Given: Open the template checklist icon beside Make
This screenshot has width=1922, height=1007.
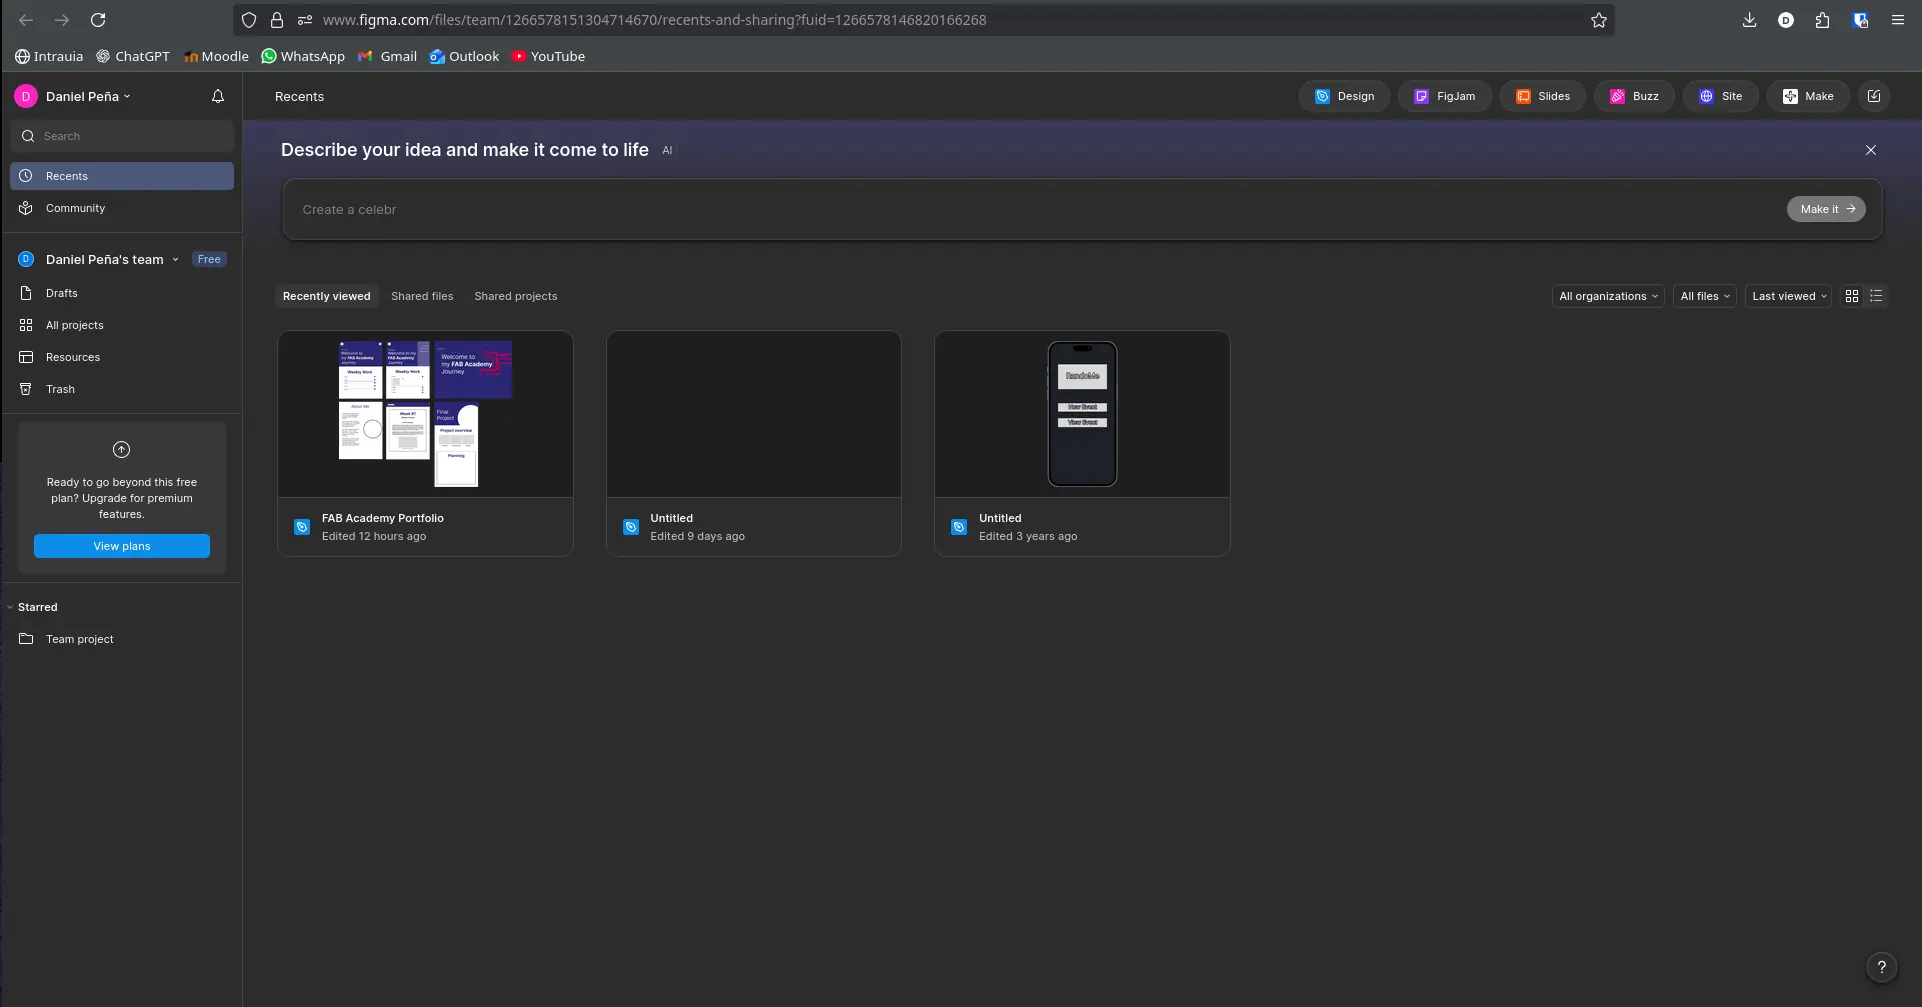Looking at the screenshot, I should tap(1875, 96).
